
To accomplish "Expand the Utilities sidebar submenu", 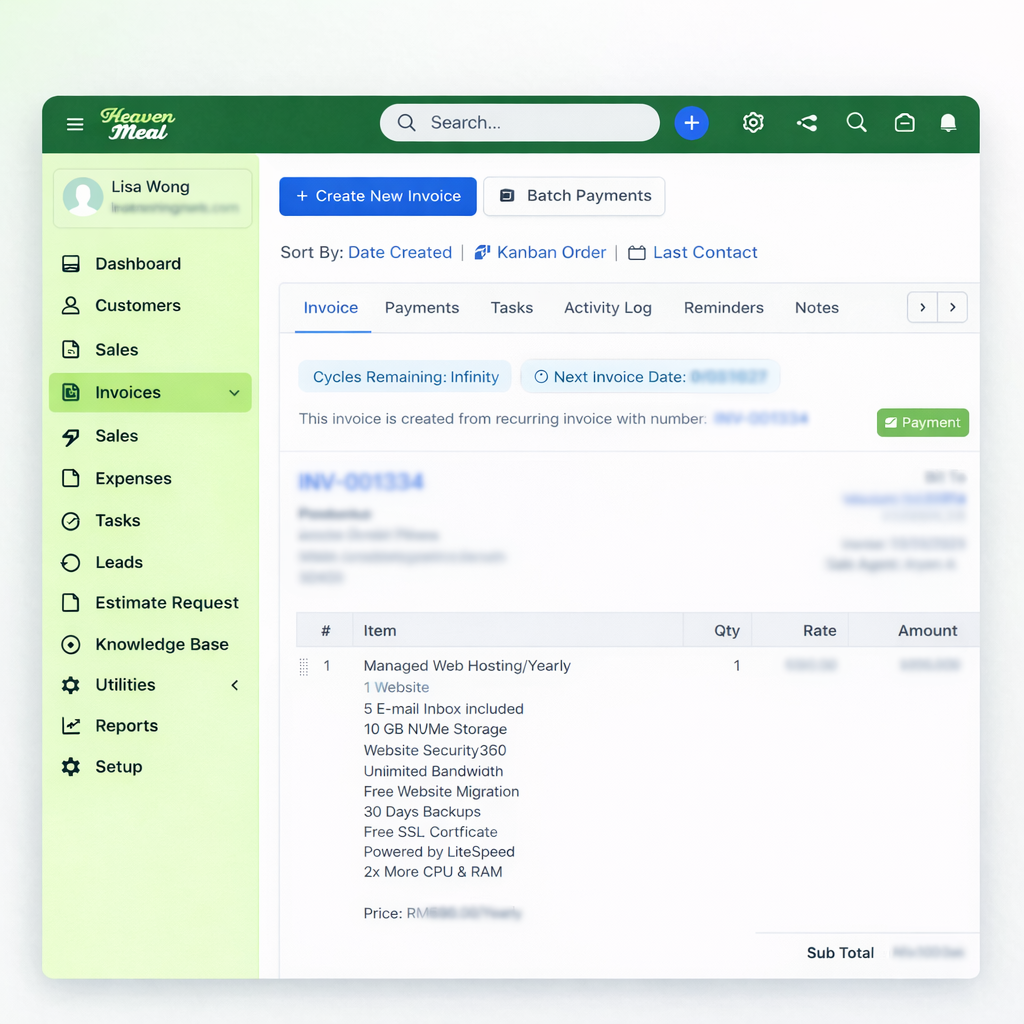I will (235, 685).
